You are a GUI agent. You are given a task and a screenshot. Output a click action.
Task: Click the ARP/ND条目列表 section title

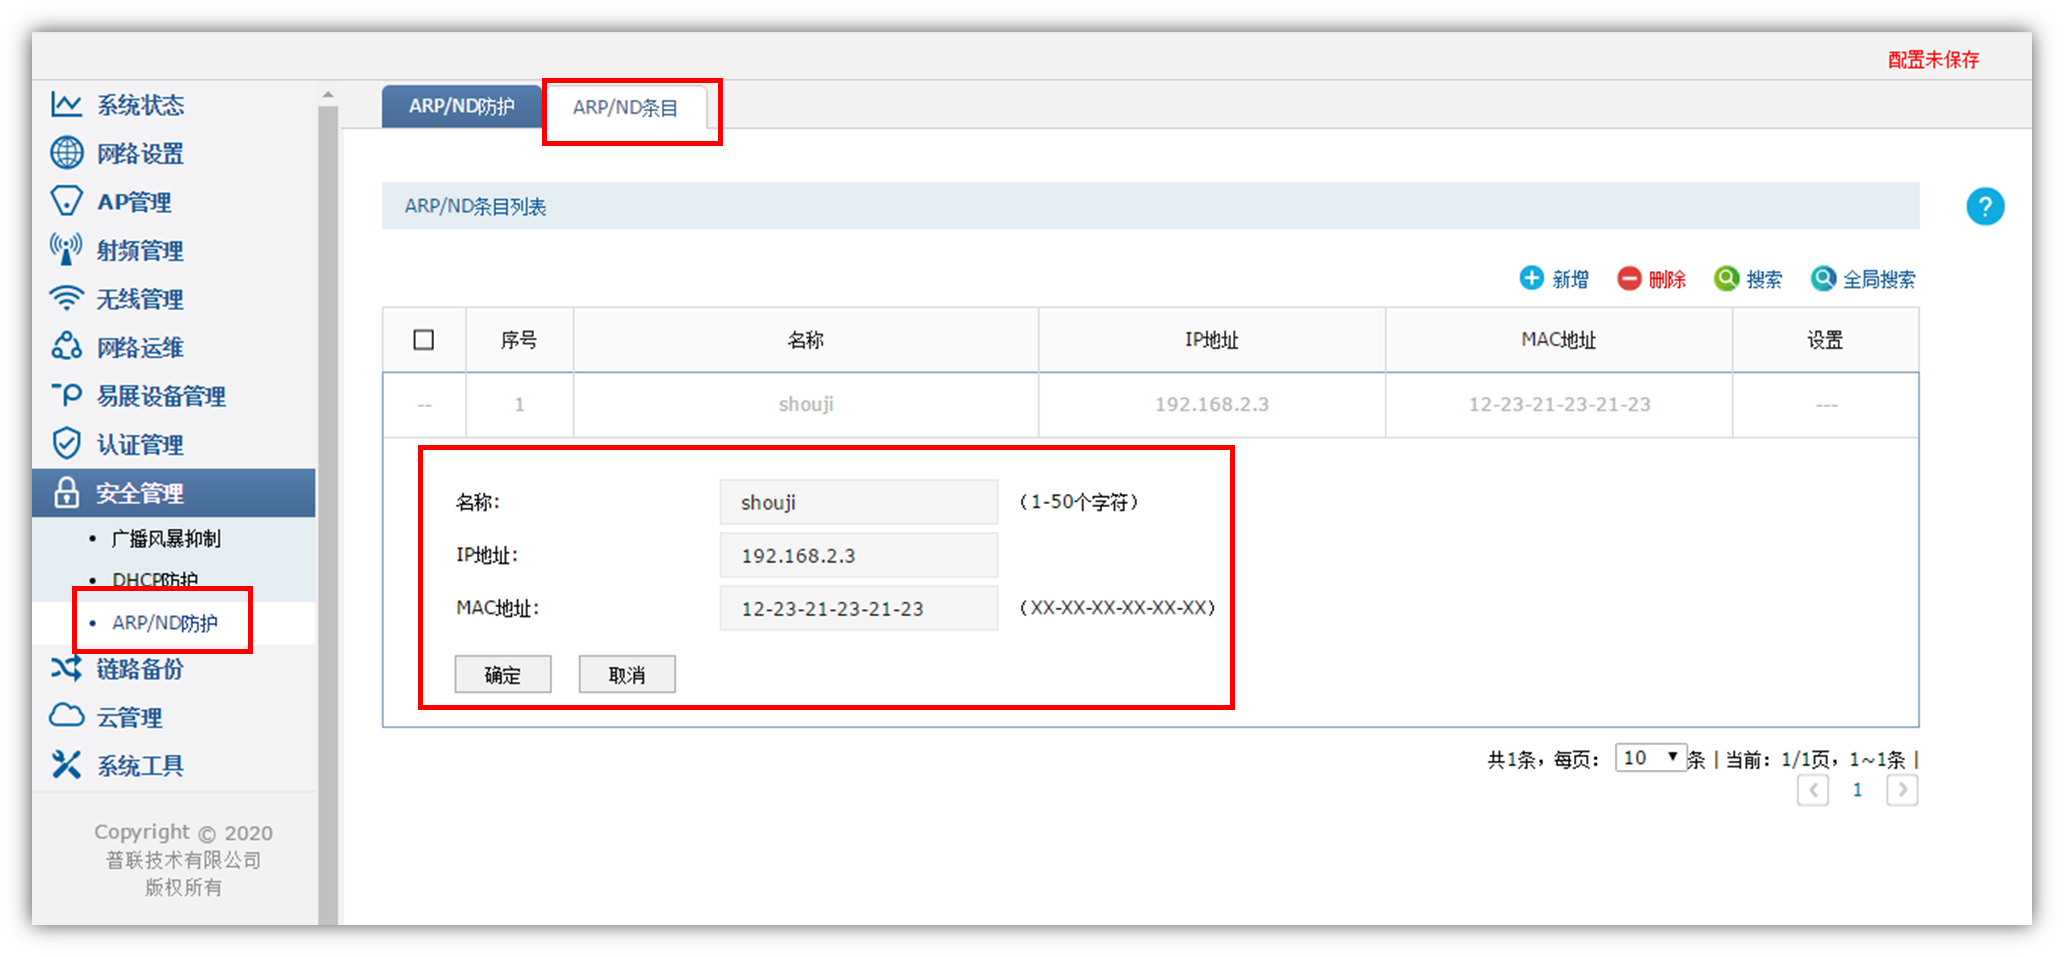[x=475, y=206]
